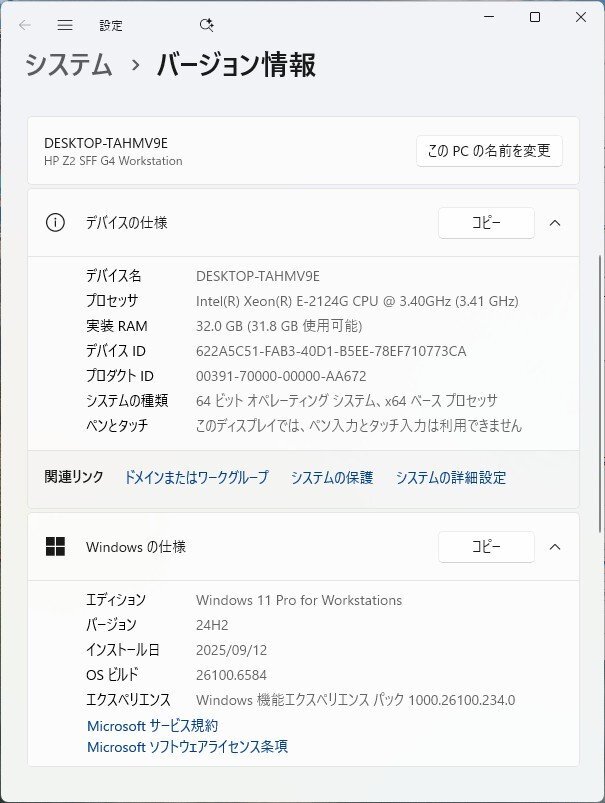This screenshot has height=803, width=605.
Task: Click the > chevron in the breadcrumb
Action: tap(135, 66)
